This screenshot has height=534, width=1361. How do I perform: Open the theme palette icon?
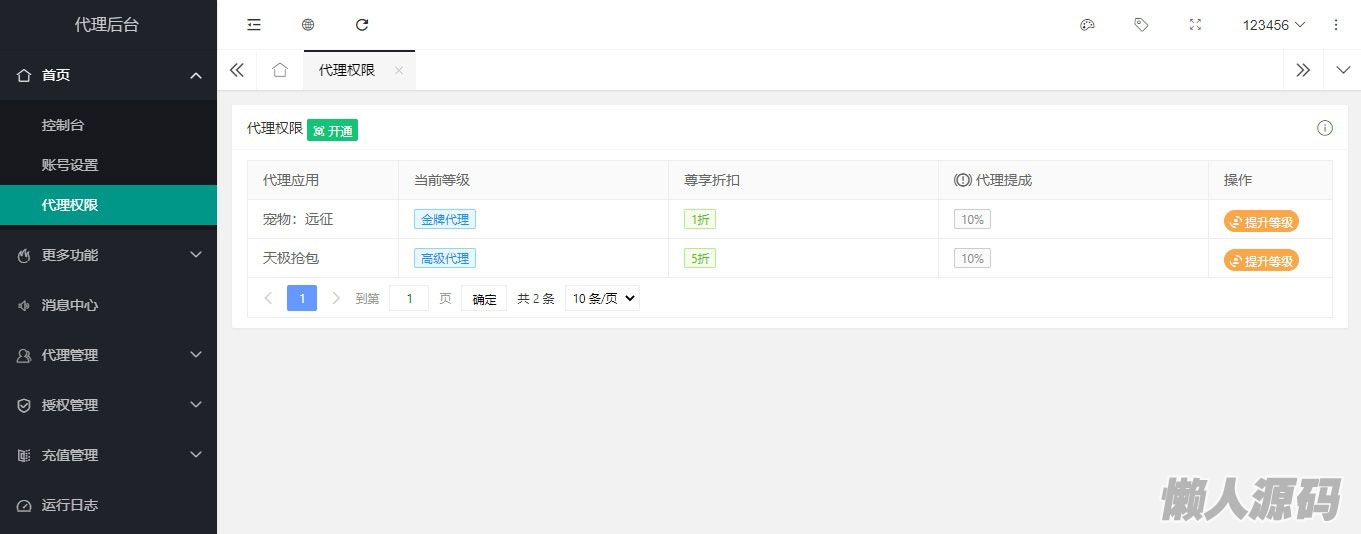tap(1088, 25)
